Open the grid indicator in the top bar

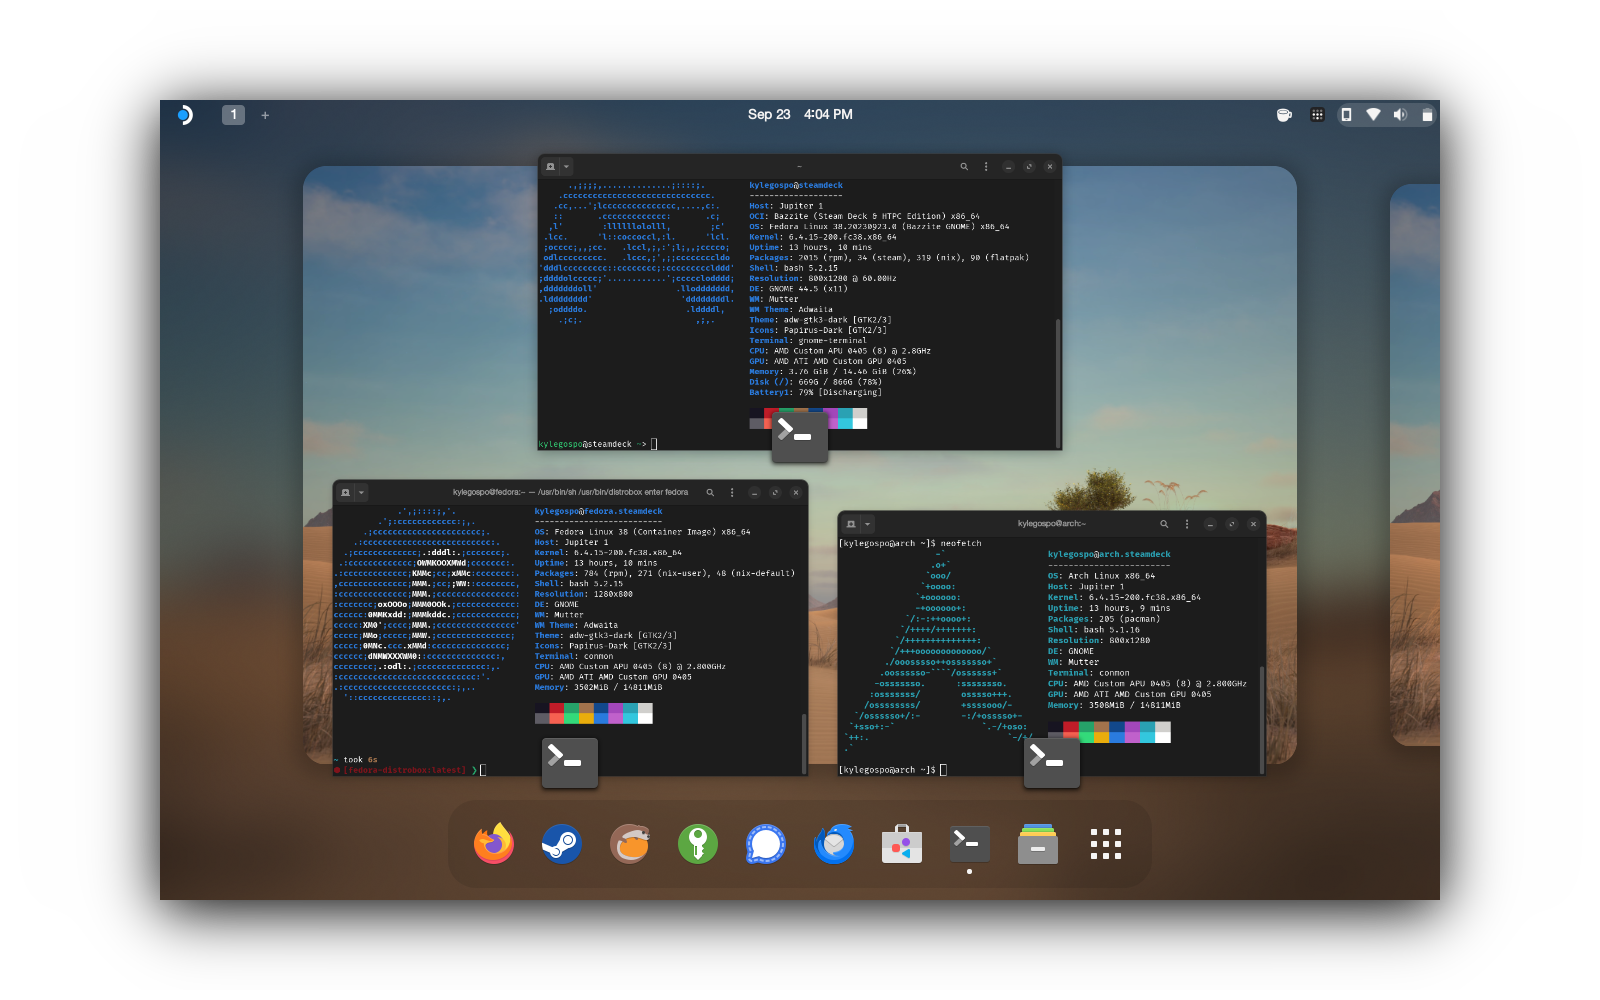click(1317, 115)
